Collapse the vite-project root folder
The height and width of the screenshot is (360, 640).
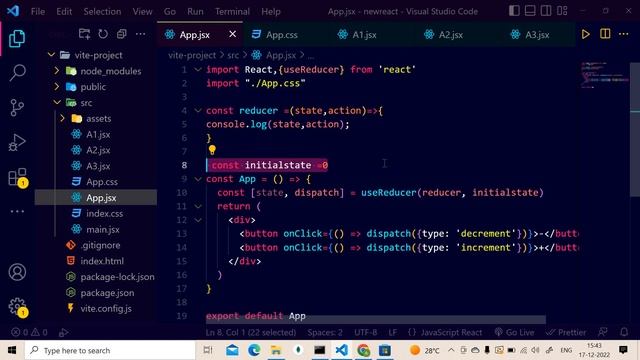tap(51, 55)
